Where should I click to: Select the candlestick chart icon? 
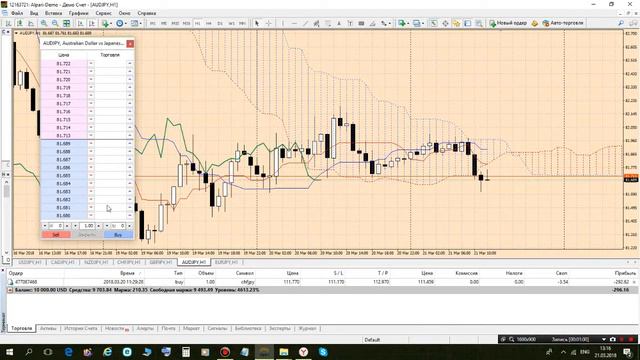19,23
